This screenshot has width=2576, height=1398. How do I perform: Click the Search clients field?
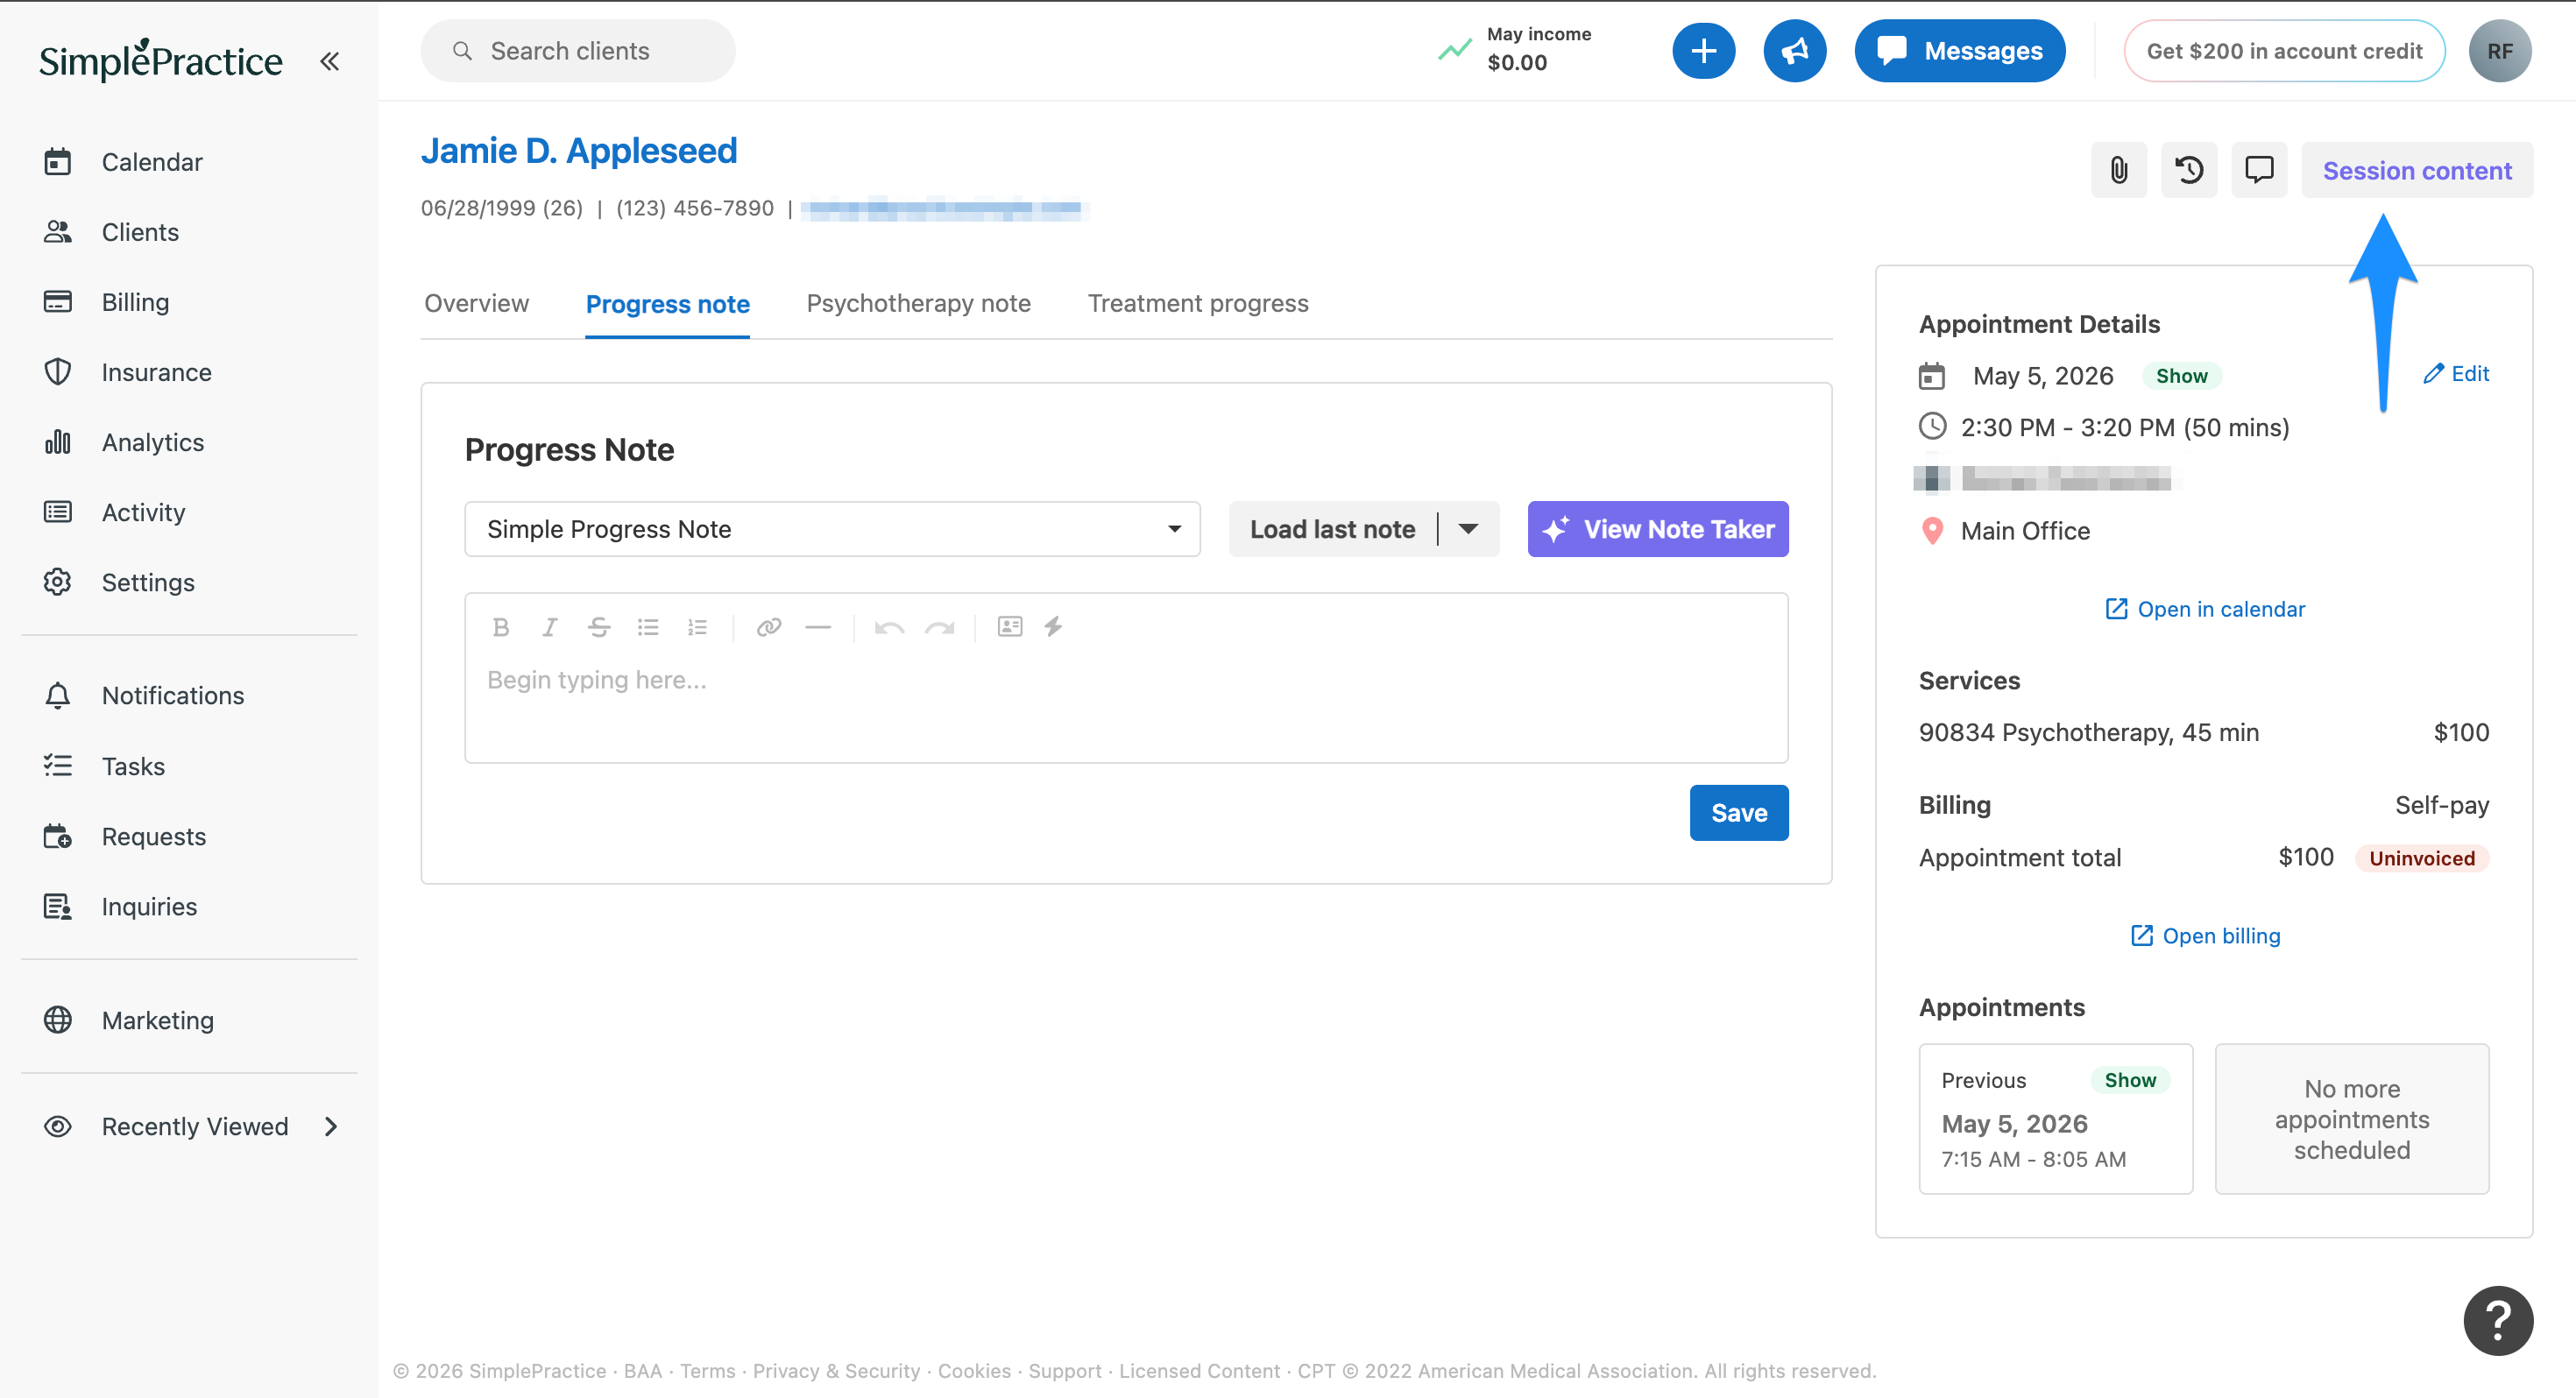point(578,51)
